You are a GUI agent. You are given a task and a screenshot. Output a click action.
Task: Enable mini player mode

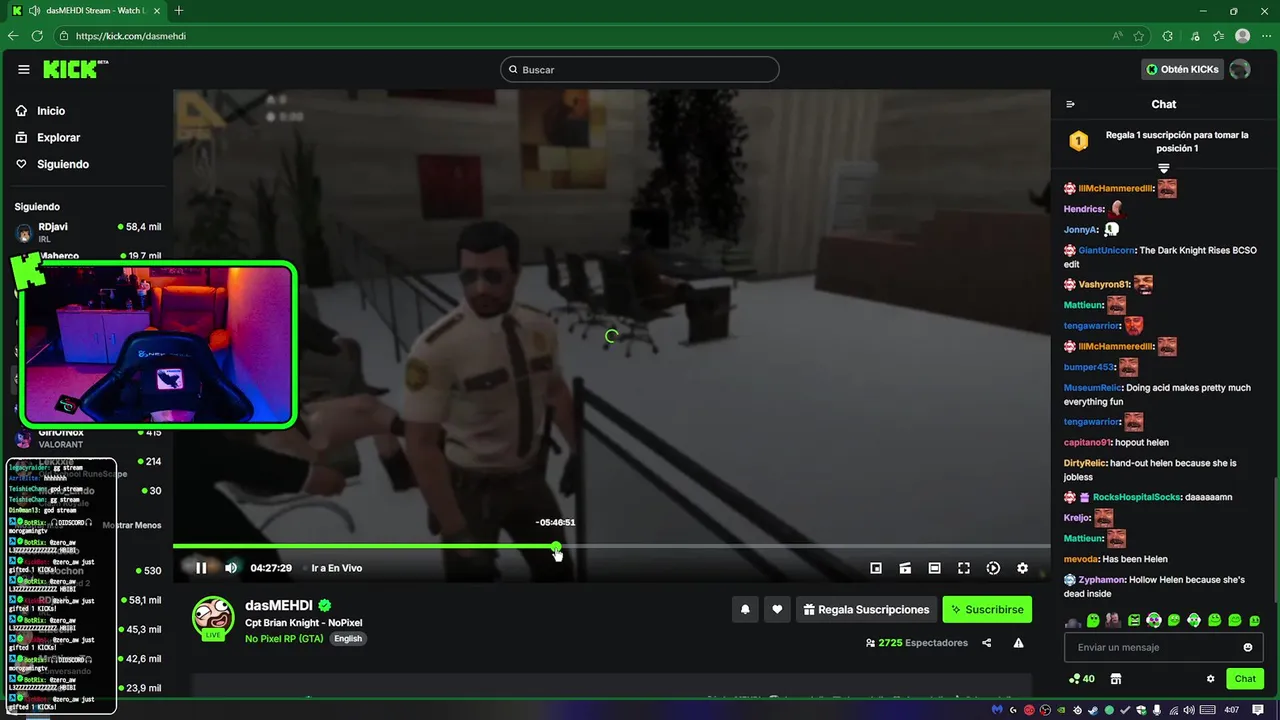[x=876, y=568]
